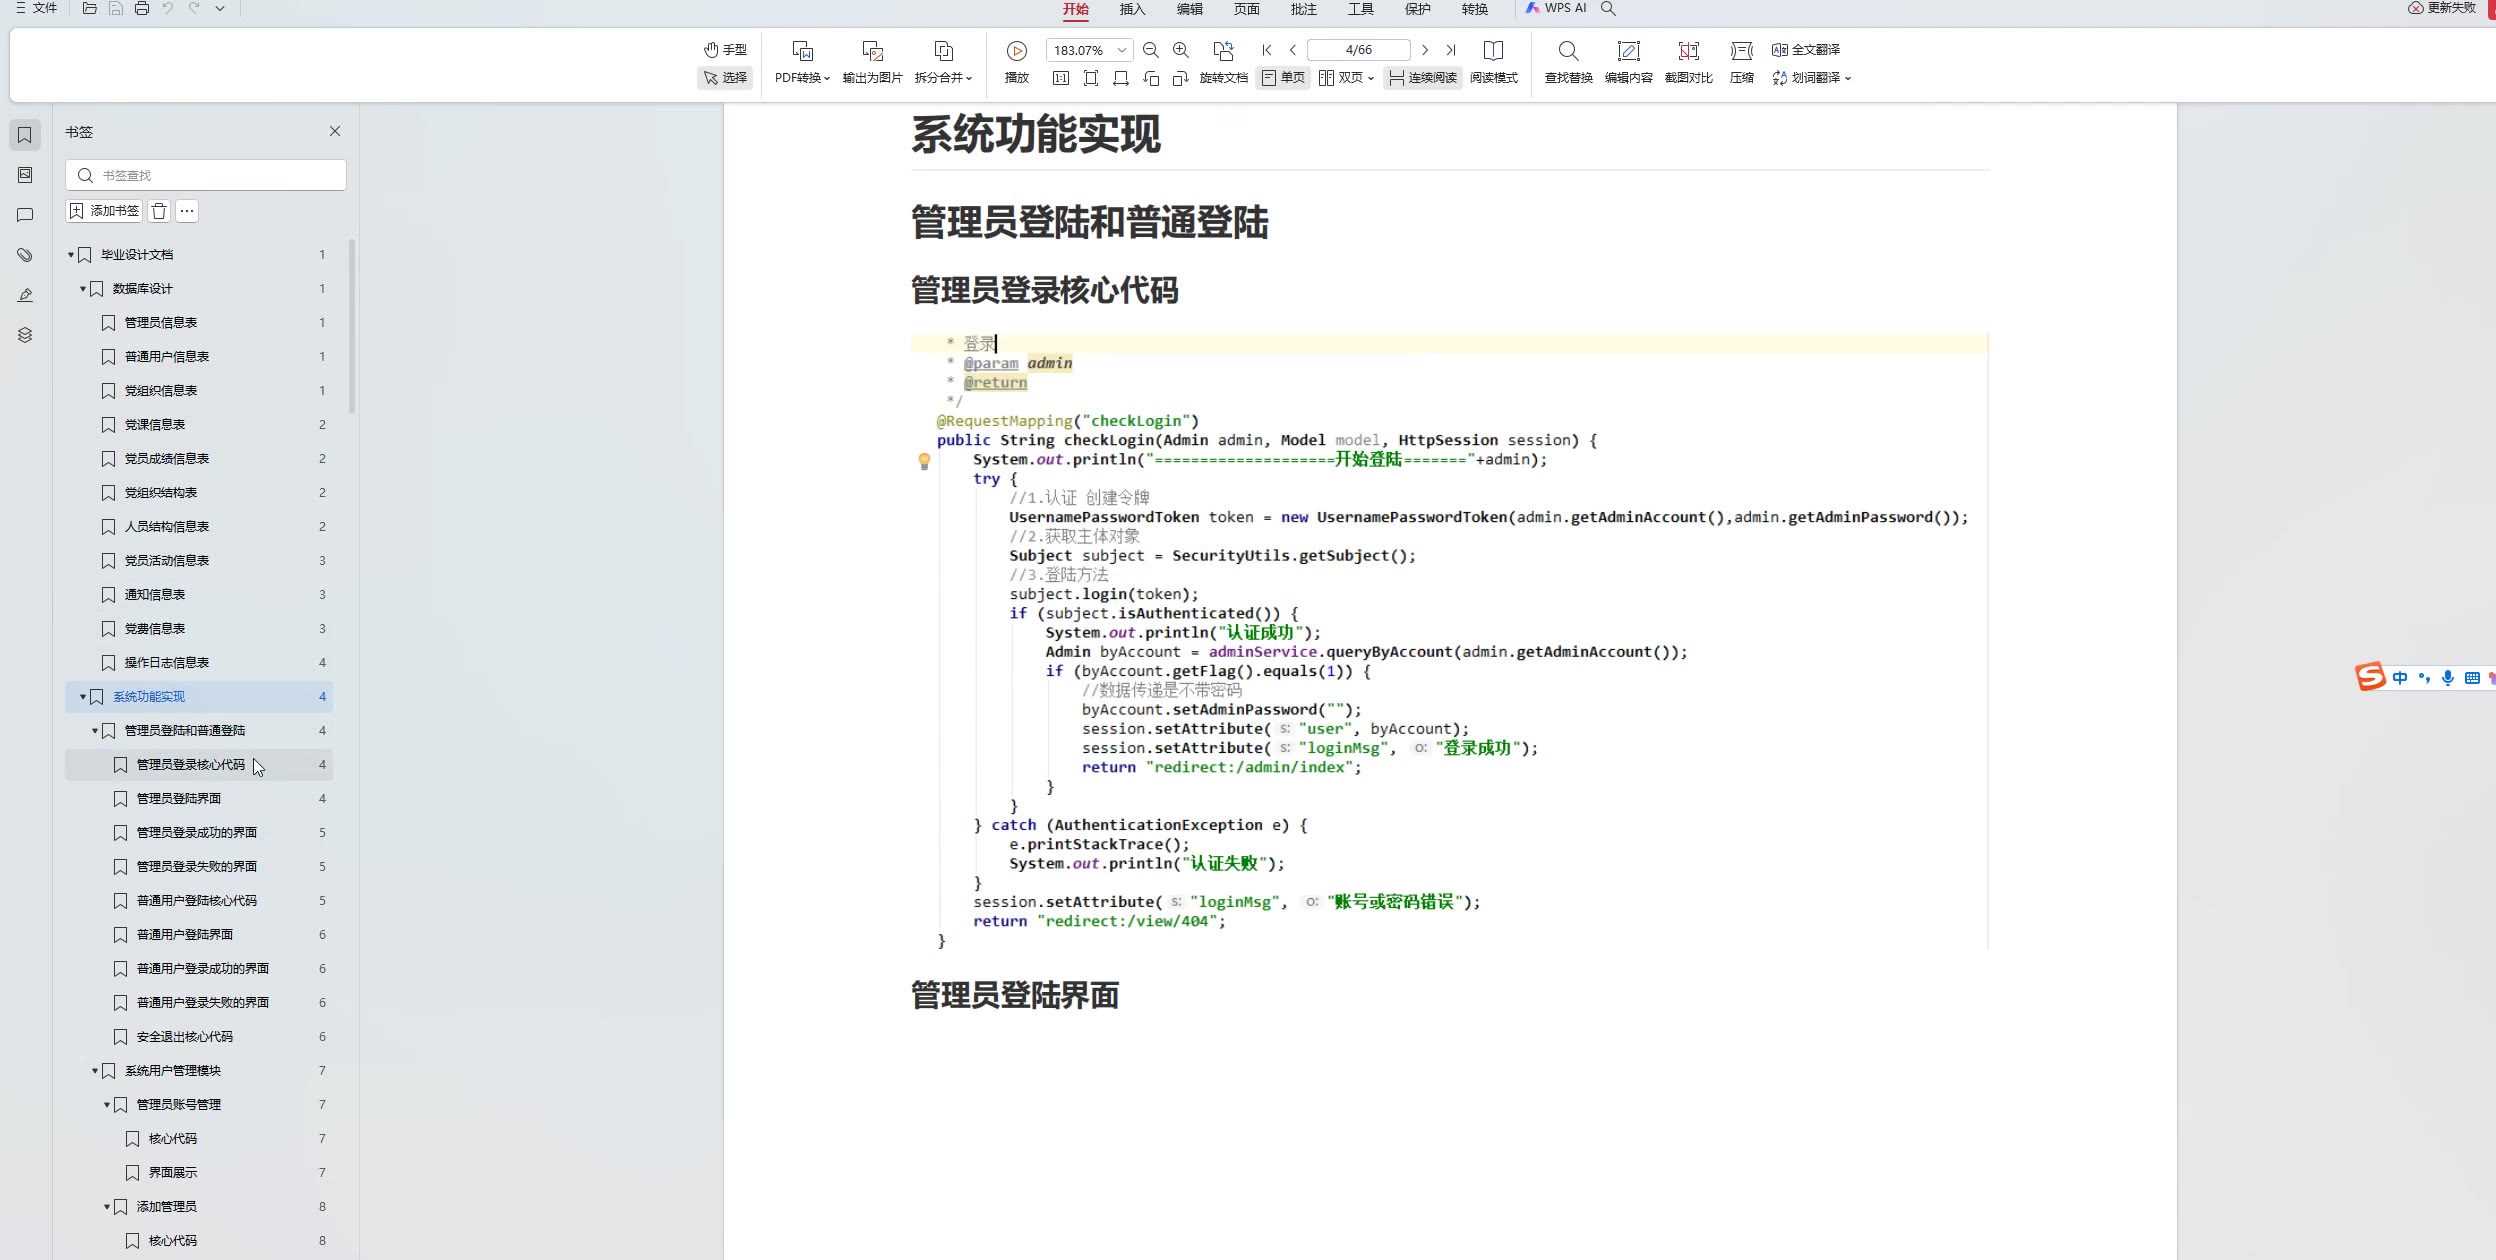Click the 添加书签 button
Viewport: 2496px width, 1260px height.
pos(104,211)
